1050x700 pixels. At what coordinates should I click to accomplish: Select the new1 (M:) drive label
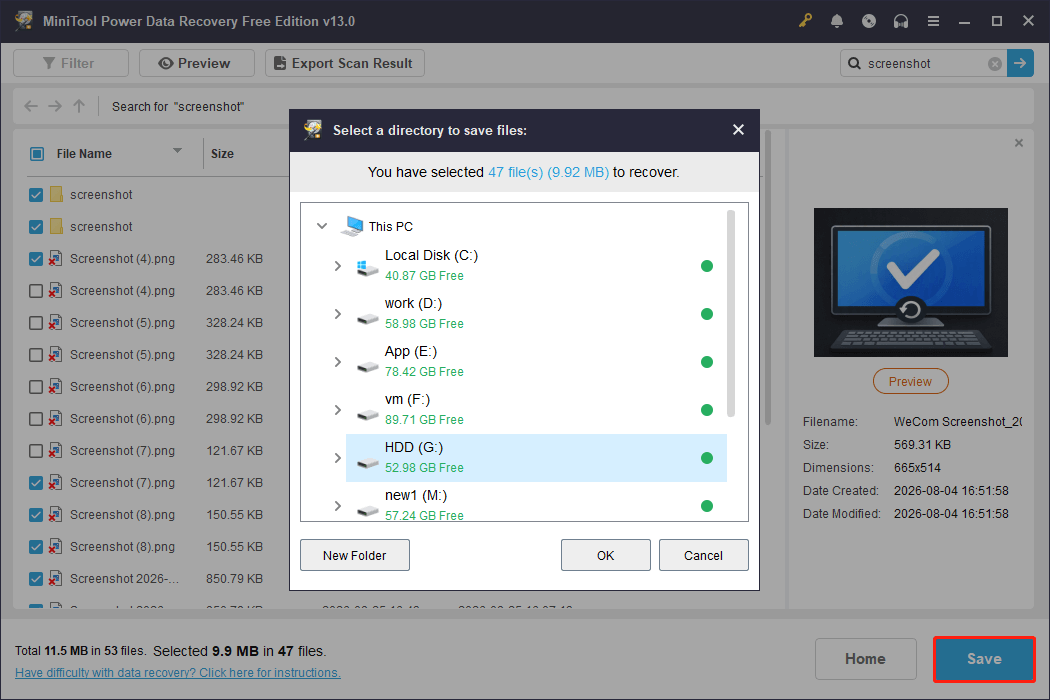[x=416, y=496]
